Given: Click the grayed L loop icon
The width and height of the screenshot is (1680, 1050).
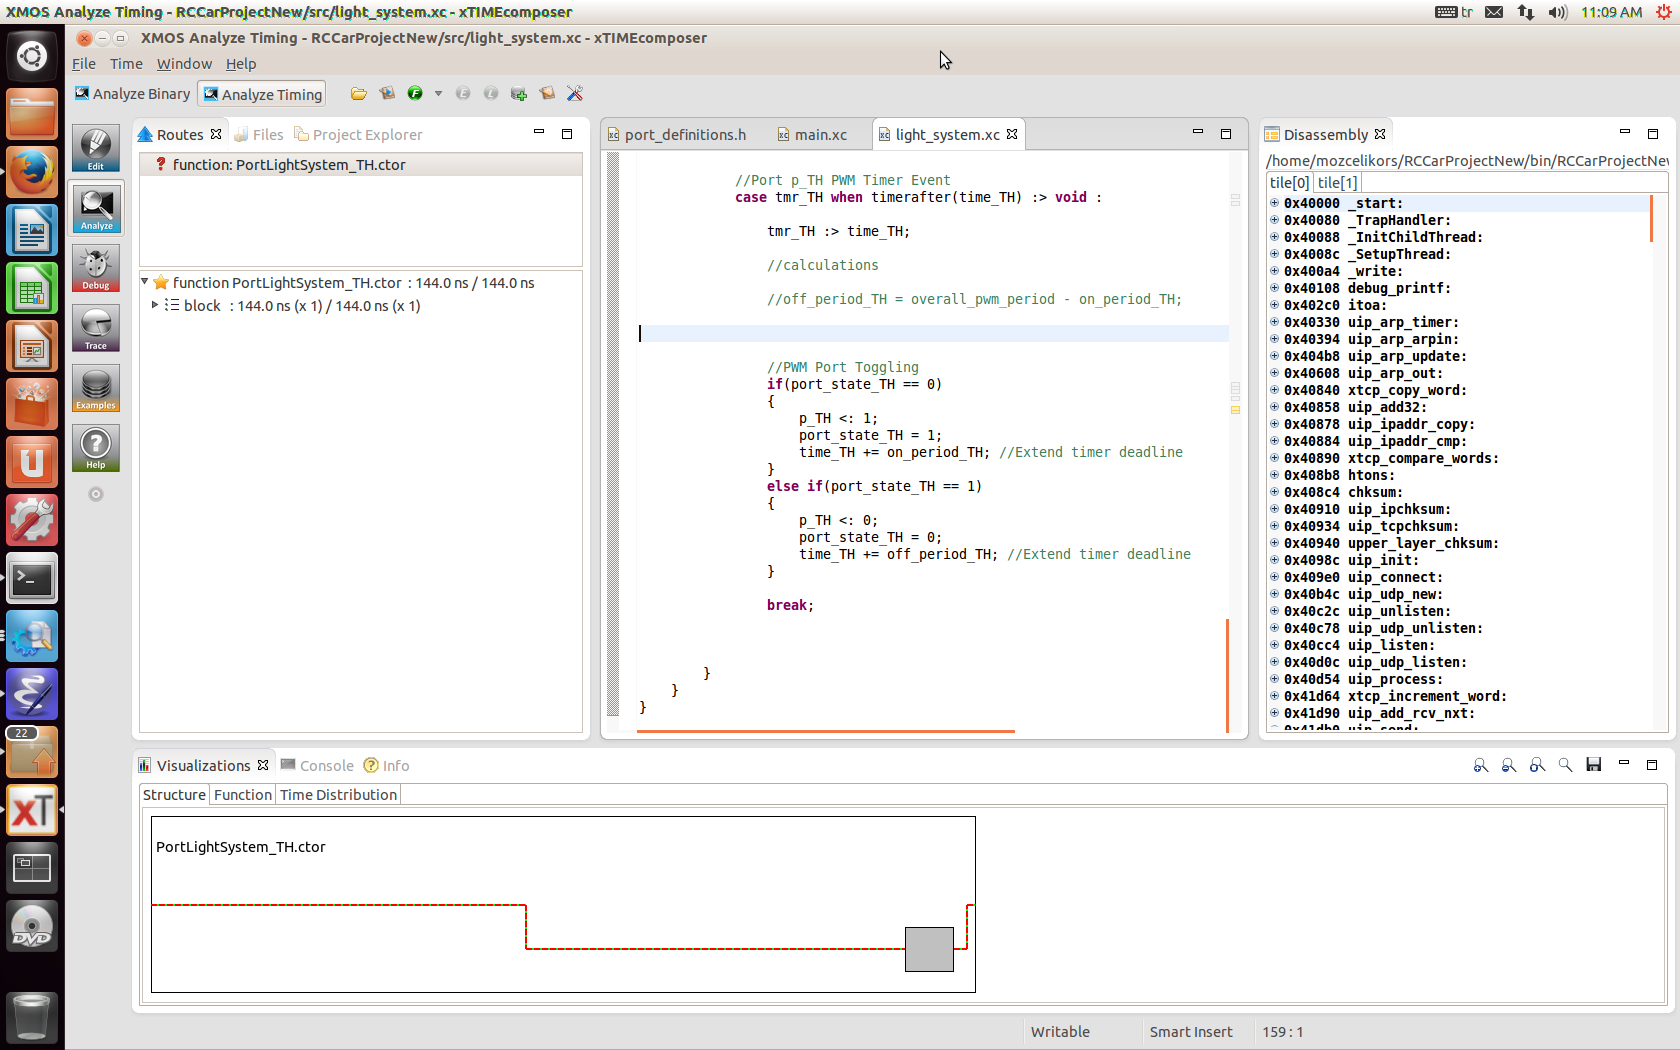Looking at the screenshot, I should [x=491, y=94].
